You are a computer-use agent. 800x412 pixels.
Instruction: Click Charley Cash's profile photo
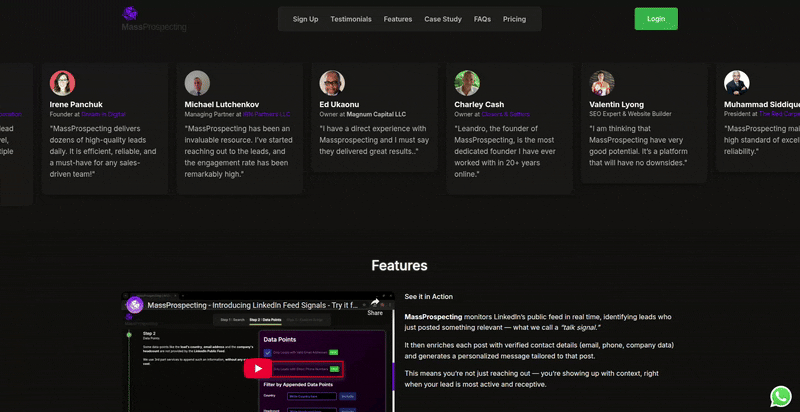coord(467,83)
